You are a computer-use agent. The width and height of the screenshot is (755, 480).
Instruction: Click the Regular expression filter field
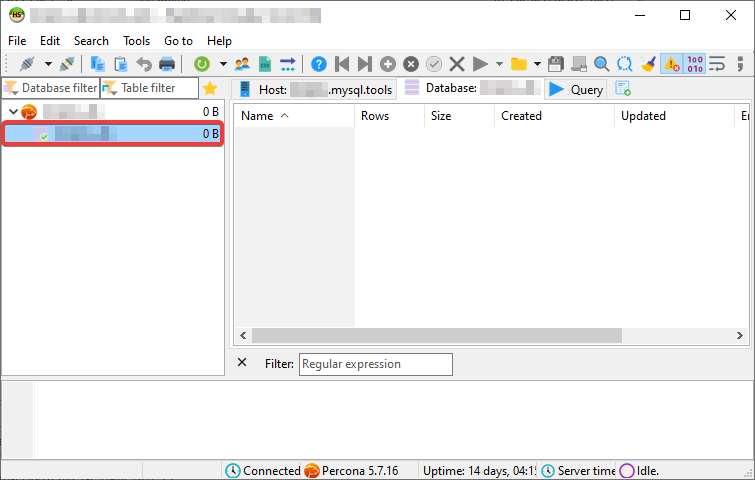[375, 364]
